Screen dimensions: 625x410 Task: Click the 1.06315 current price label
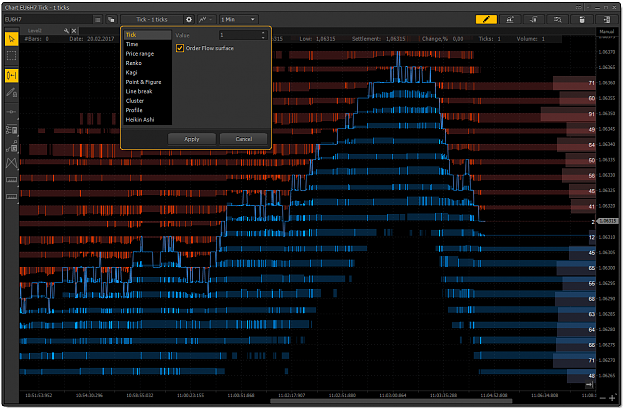[x=608, y=221]
